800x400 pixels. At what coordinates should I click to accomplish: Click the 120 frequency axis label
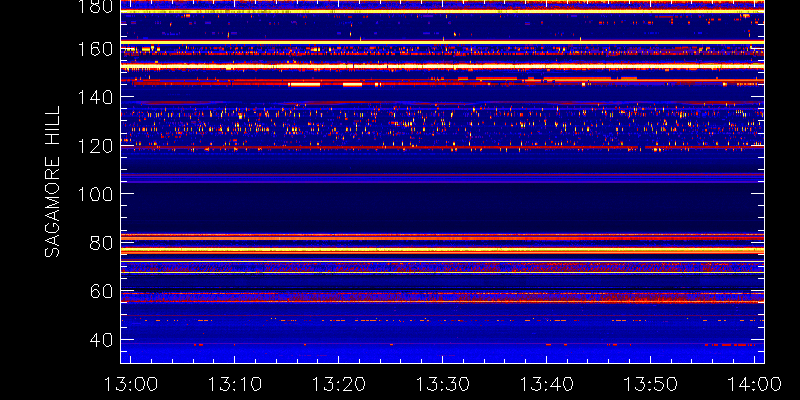tap(96, 146)
